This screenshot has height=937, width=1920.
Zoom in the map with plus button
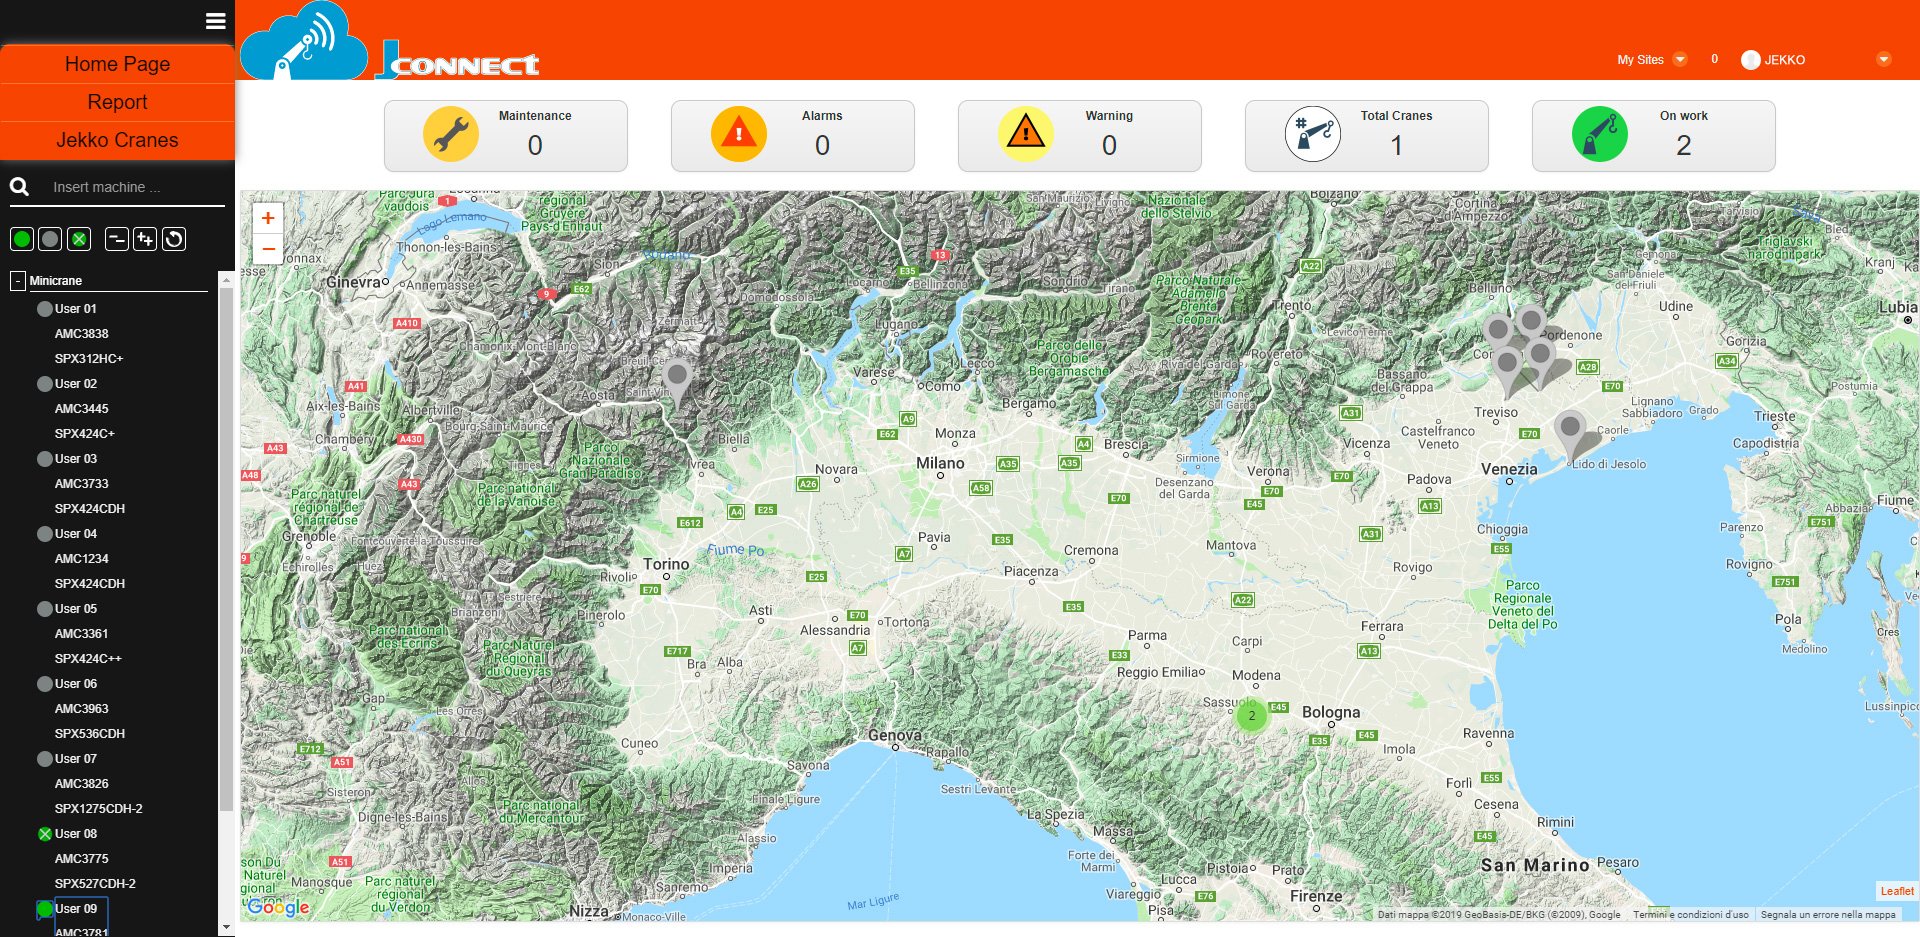click(268, 218)
